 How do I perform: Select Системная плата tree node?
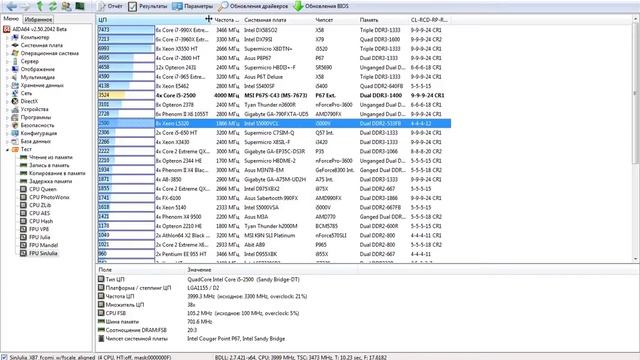(37, 45)
